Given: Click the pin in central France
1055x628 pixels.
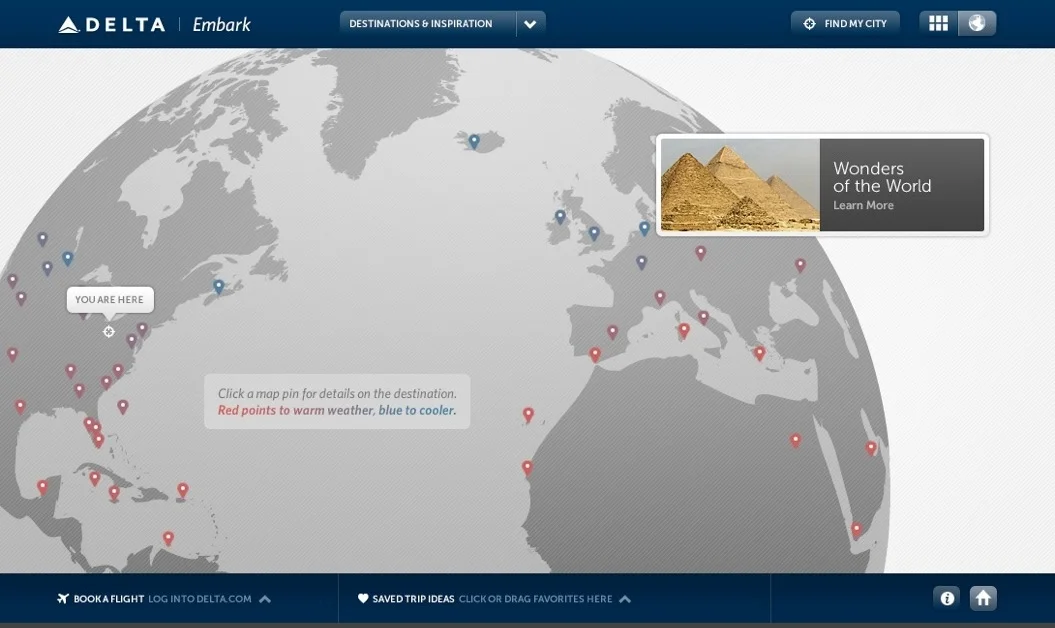Looking at the screenshot, I should (641, 263).
